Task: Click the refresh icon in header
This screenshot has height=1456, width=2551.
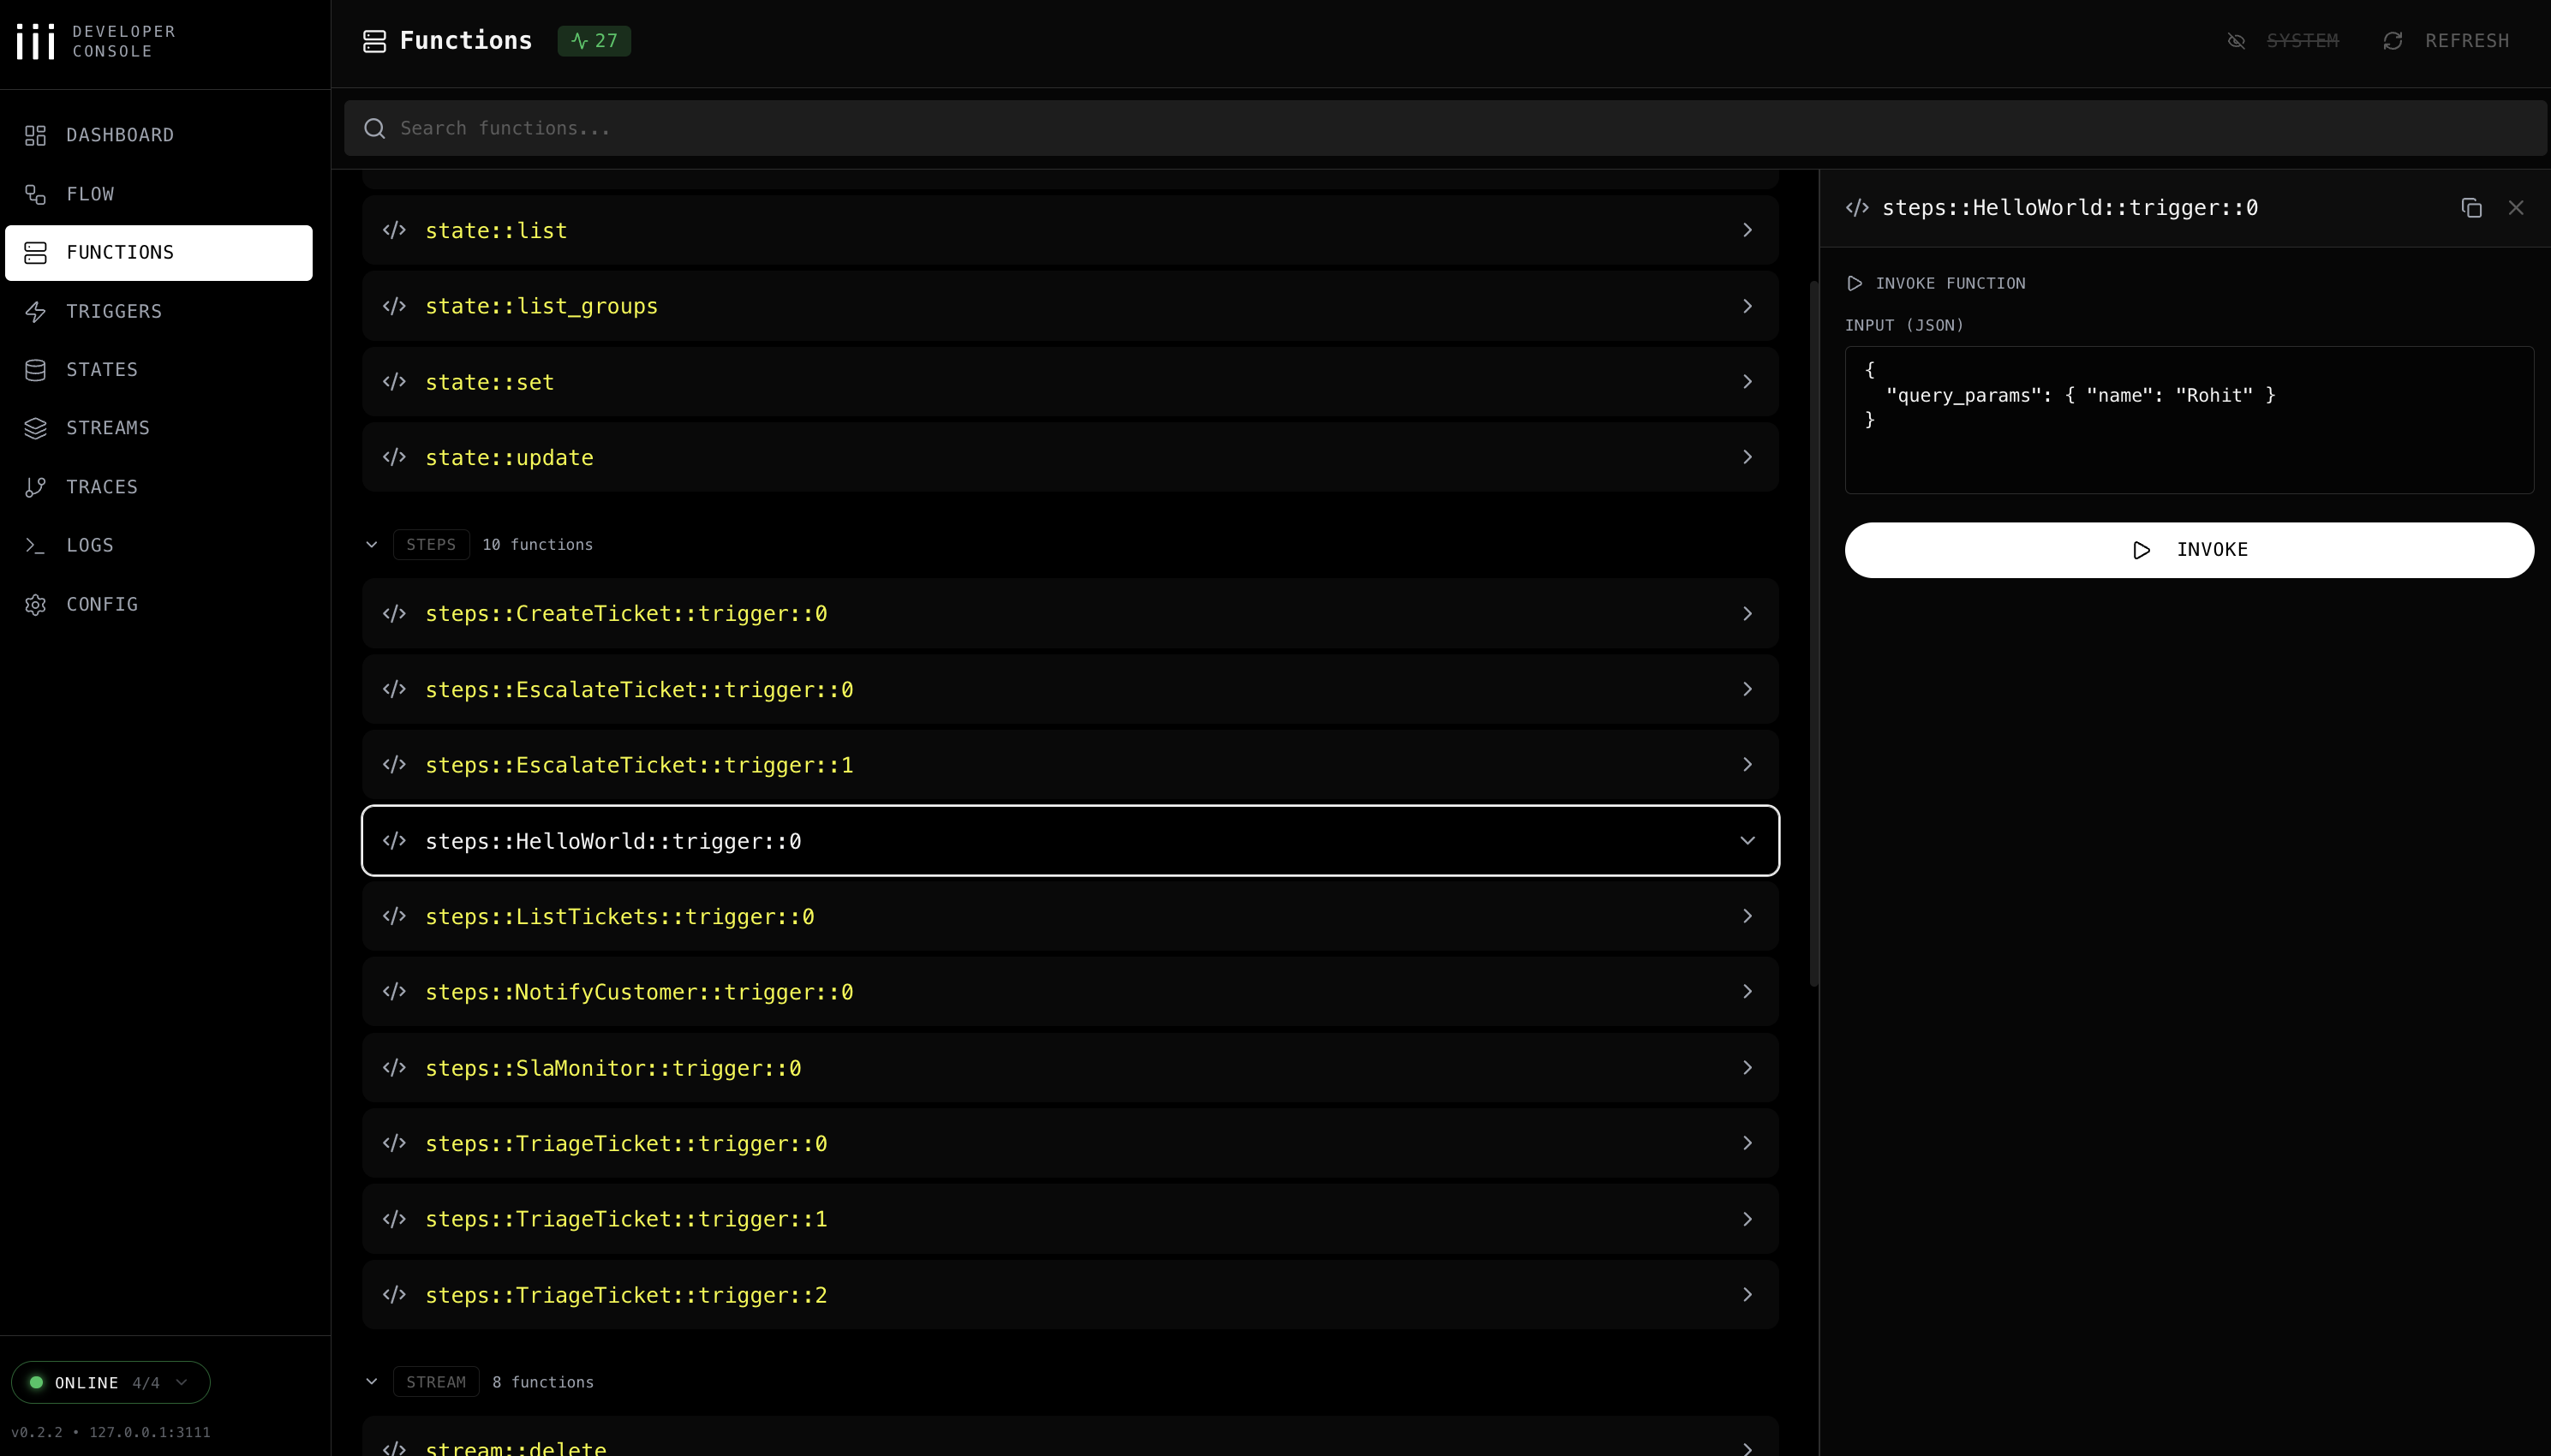Action: [x=2392, y=41]
